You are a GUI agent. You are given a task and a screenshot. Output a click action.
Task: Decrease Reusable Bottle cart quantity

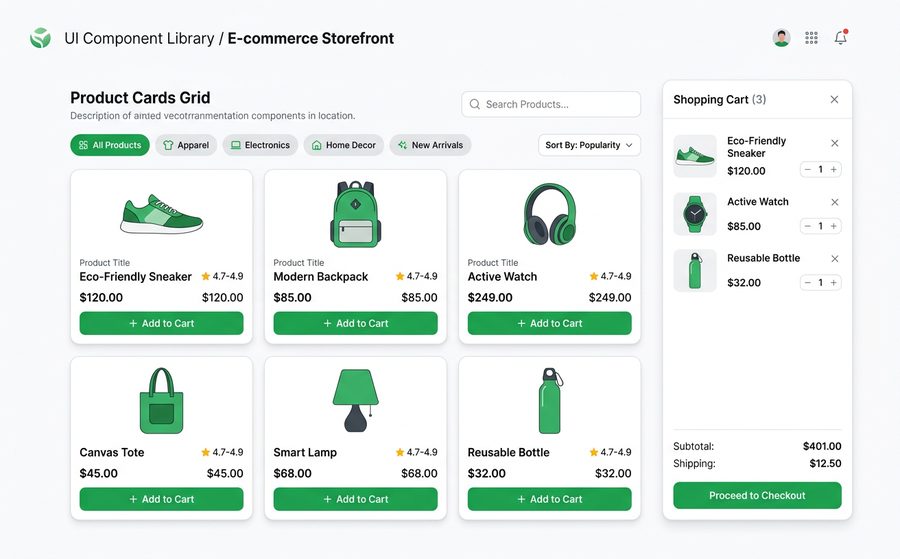coord(808,282)
